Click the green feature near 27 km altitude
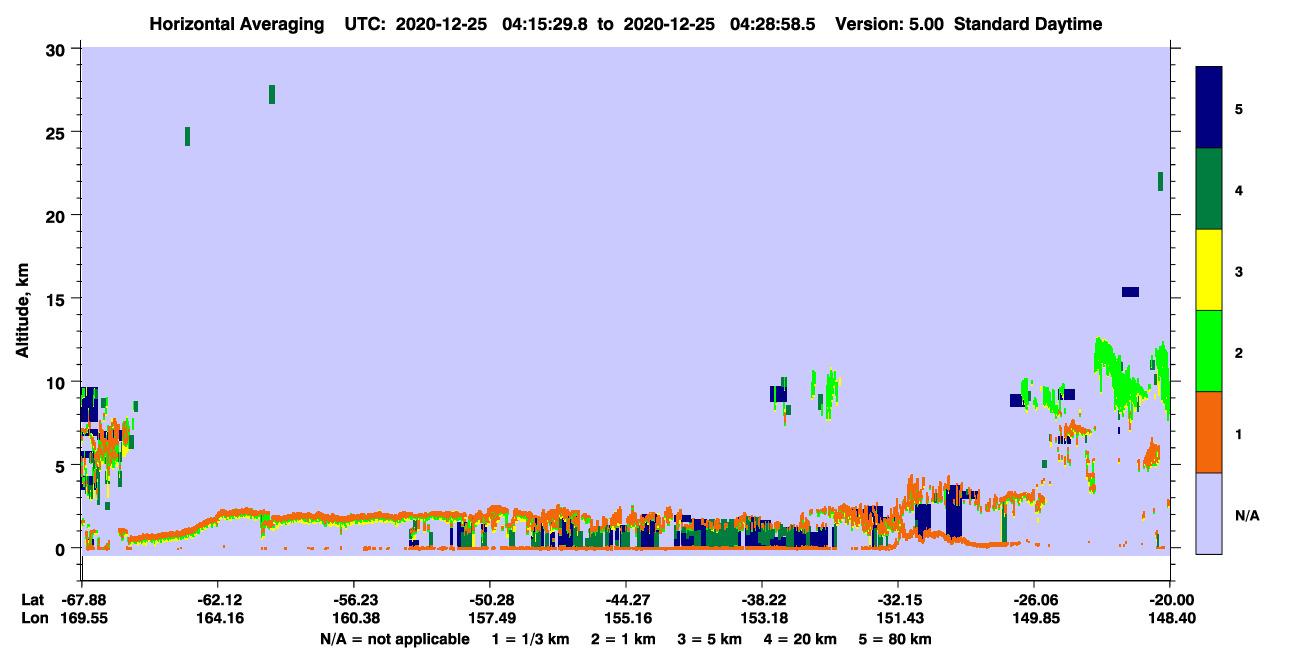Image resolution: width=1300 pixels, height=667 pixels. tap(272, 94)
